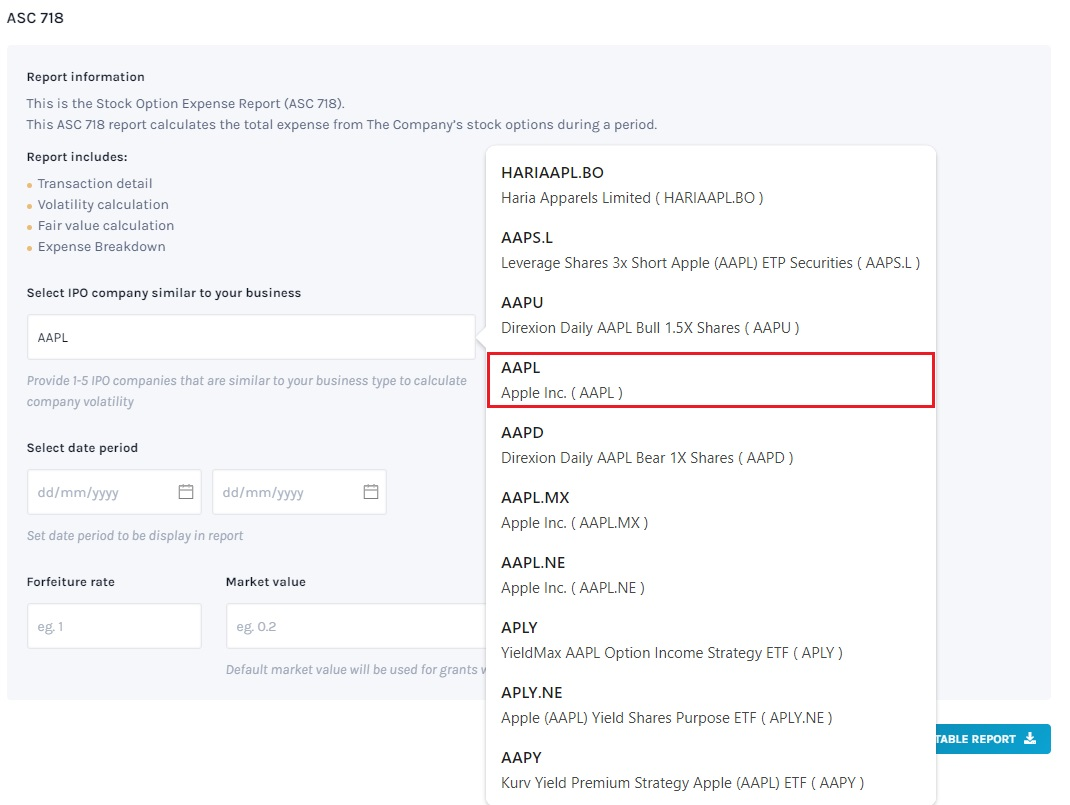The height and width of the screenshot is (805, 1070).
Task: Select AAPD Direxion Daily AAPL Bear option
Action: tap(710, 445)
